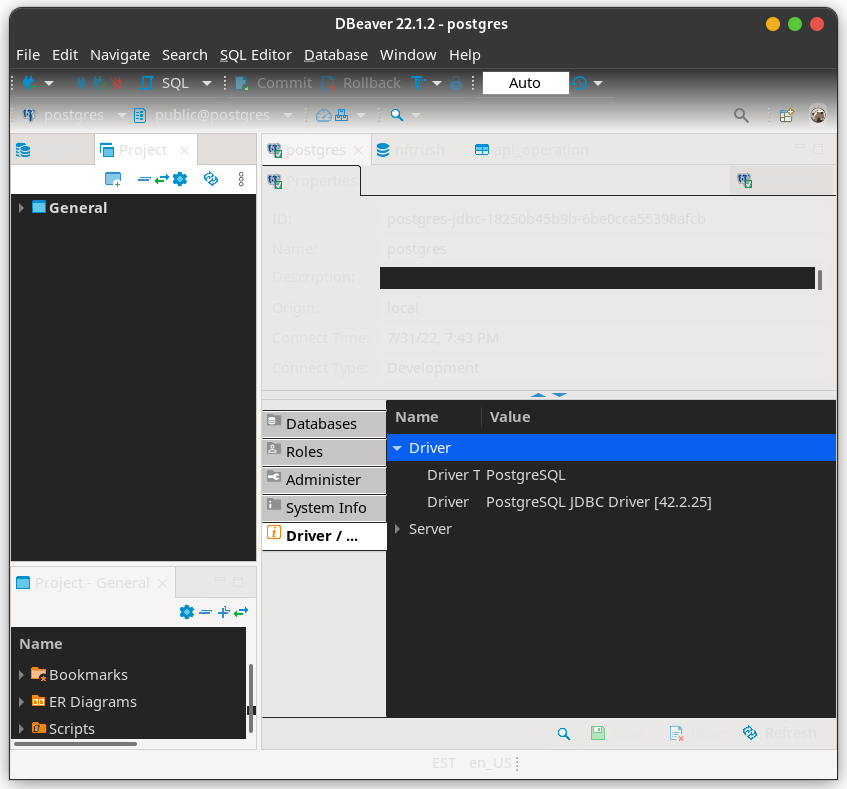Expand the Bookmarks folder
Screen dimensions: 847x789
[x=21, y=675]
